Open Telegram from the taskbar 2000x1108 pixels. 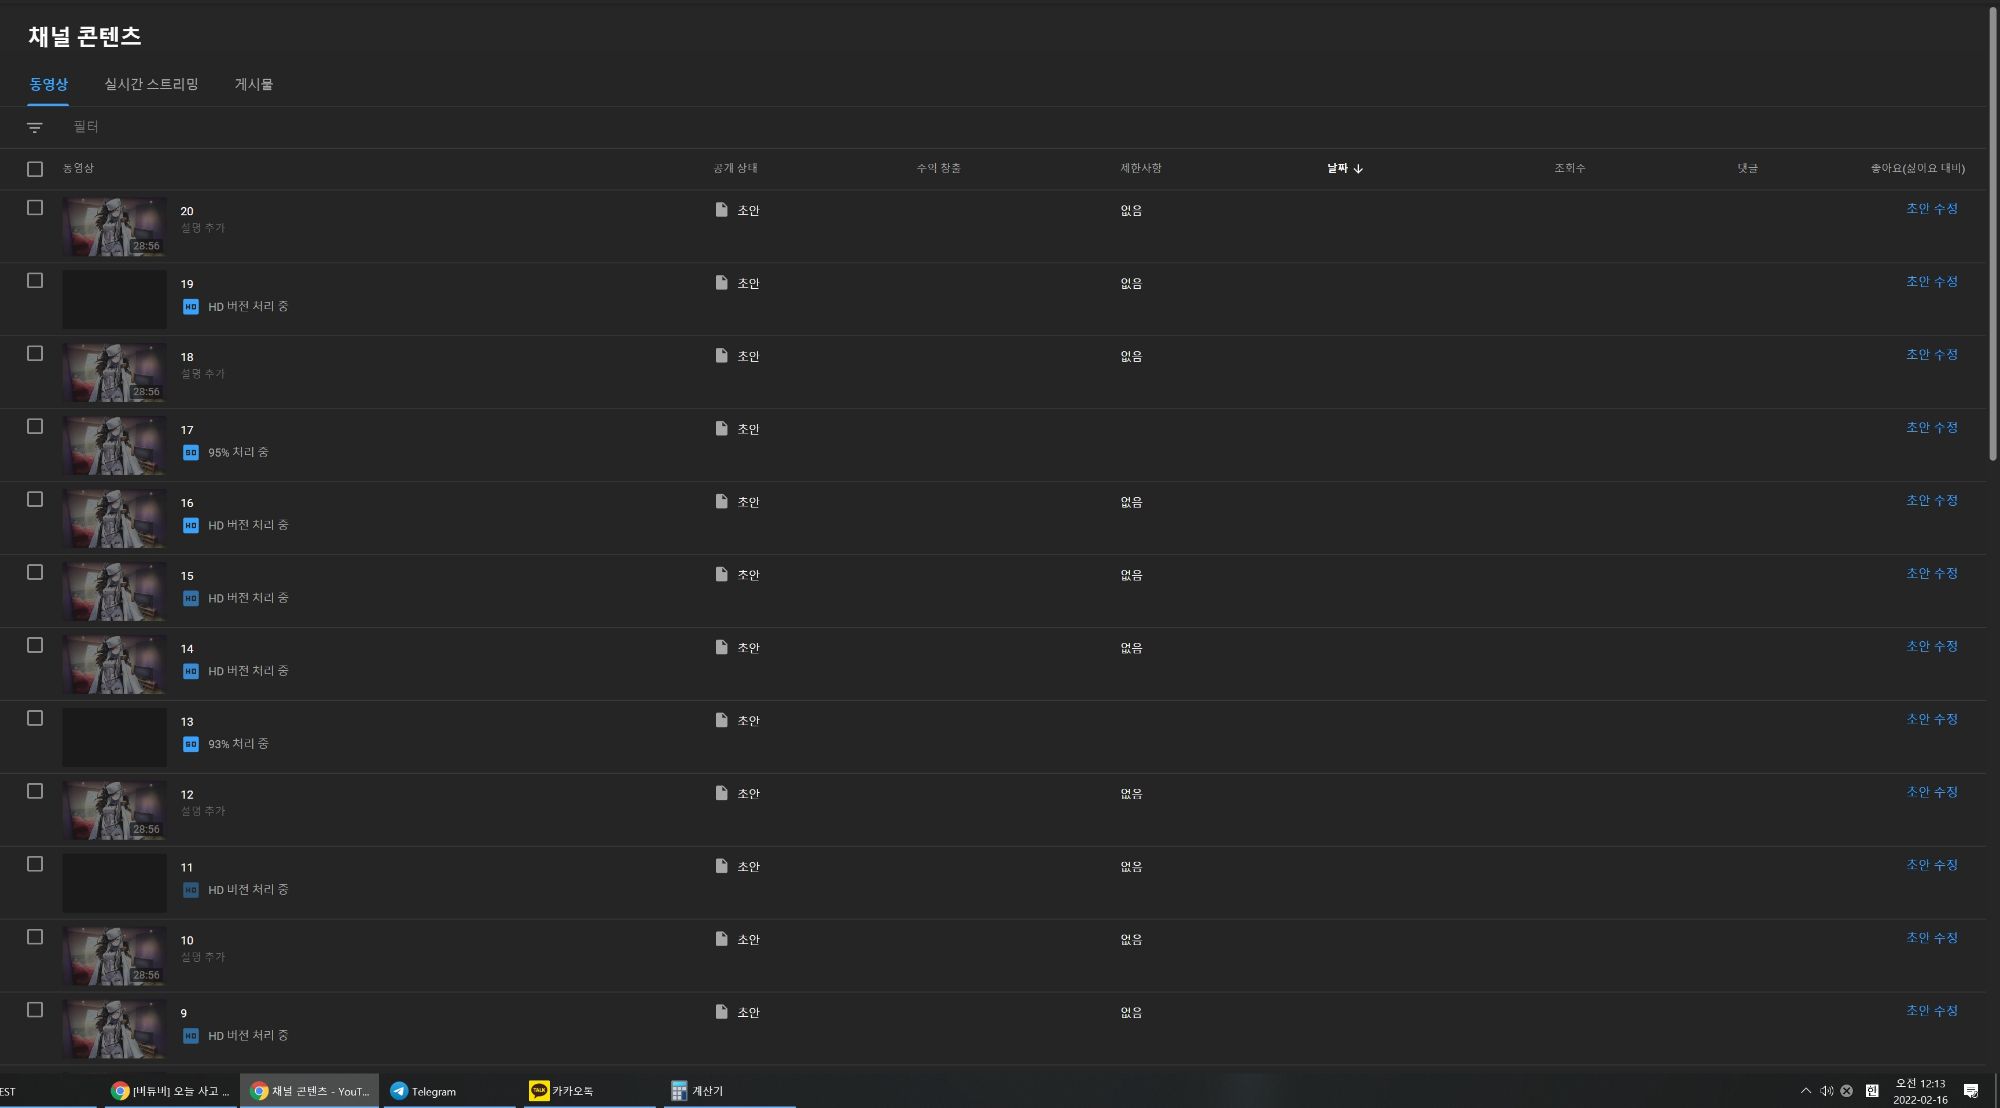point(423,1091)
